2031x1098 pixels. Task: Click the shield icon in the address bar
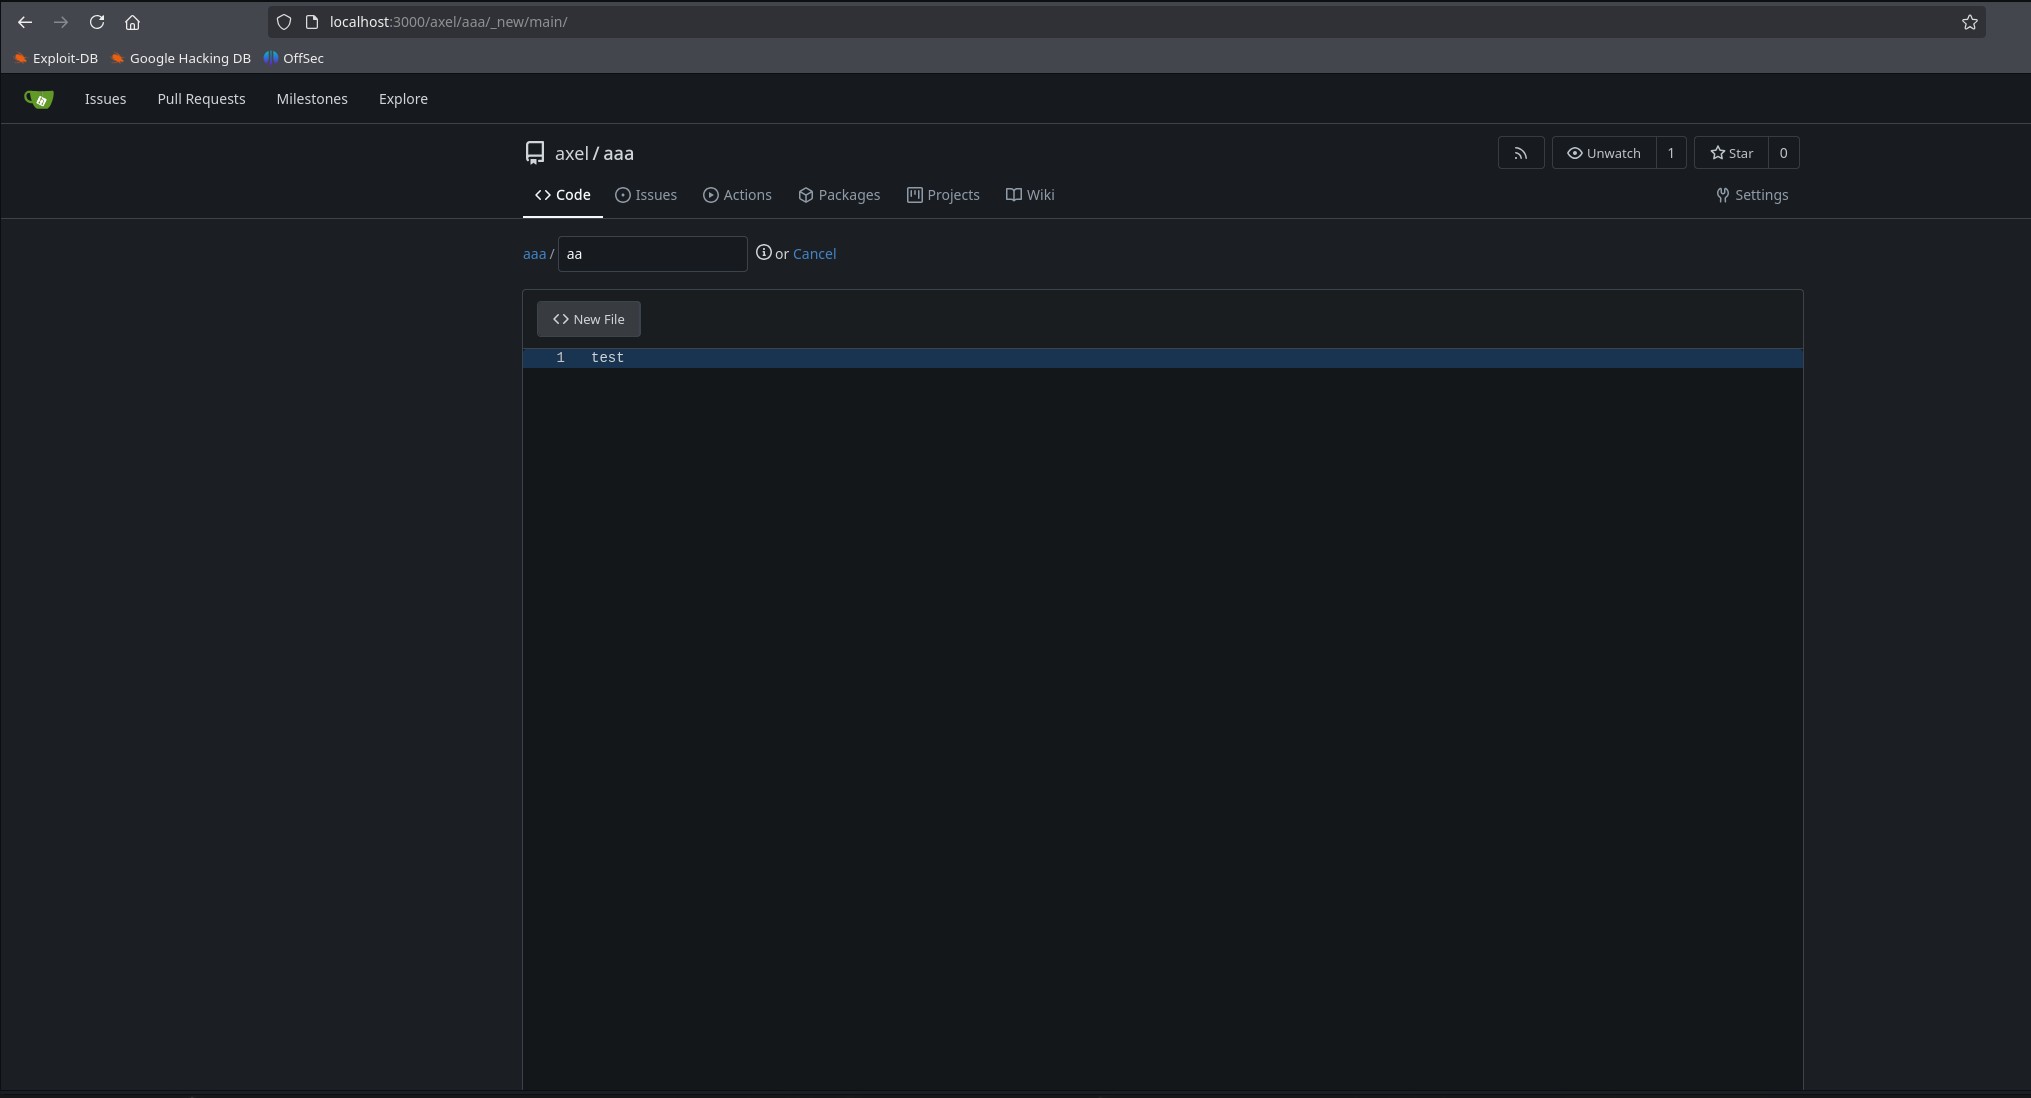[x=284, y=22]
